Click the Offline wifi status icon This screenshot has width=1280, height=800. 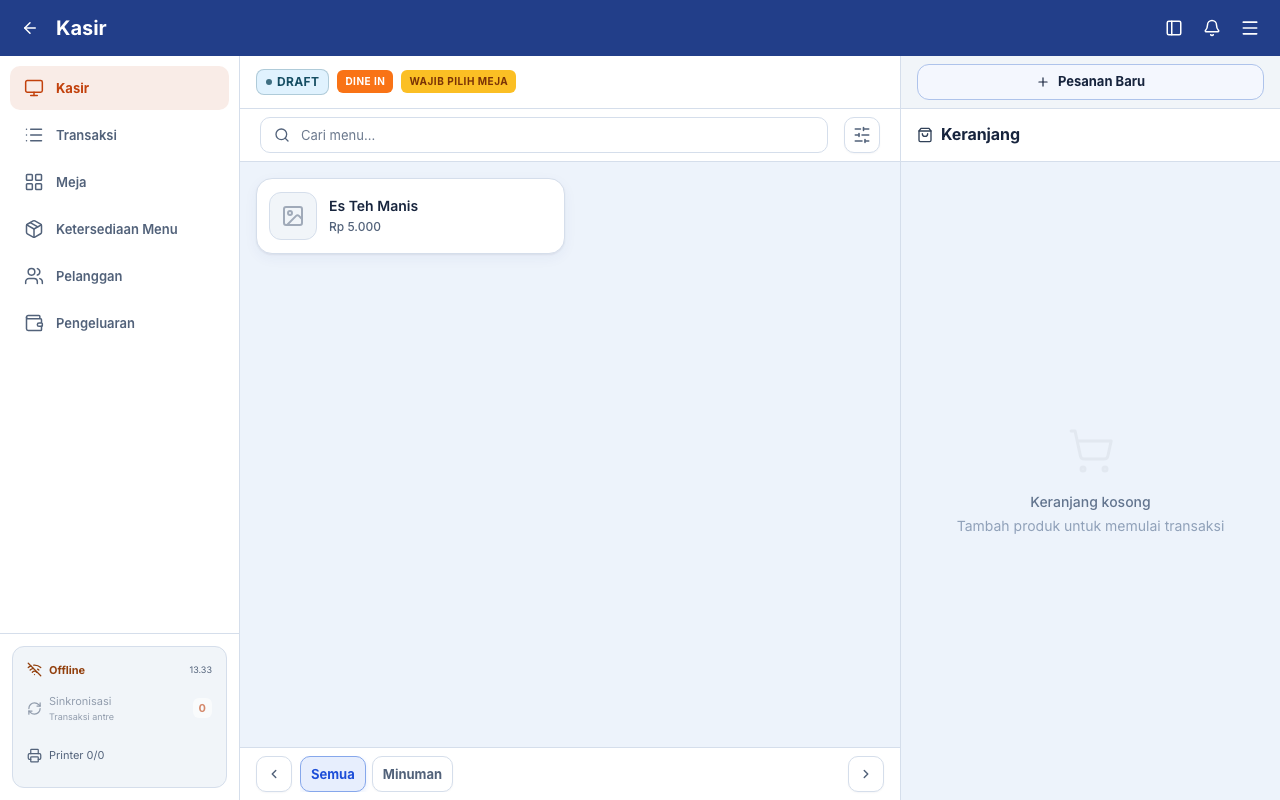34,670
